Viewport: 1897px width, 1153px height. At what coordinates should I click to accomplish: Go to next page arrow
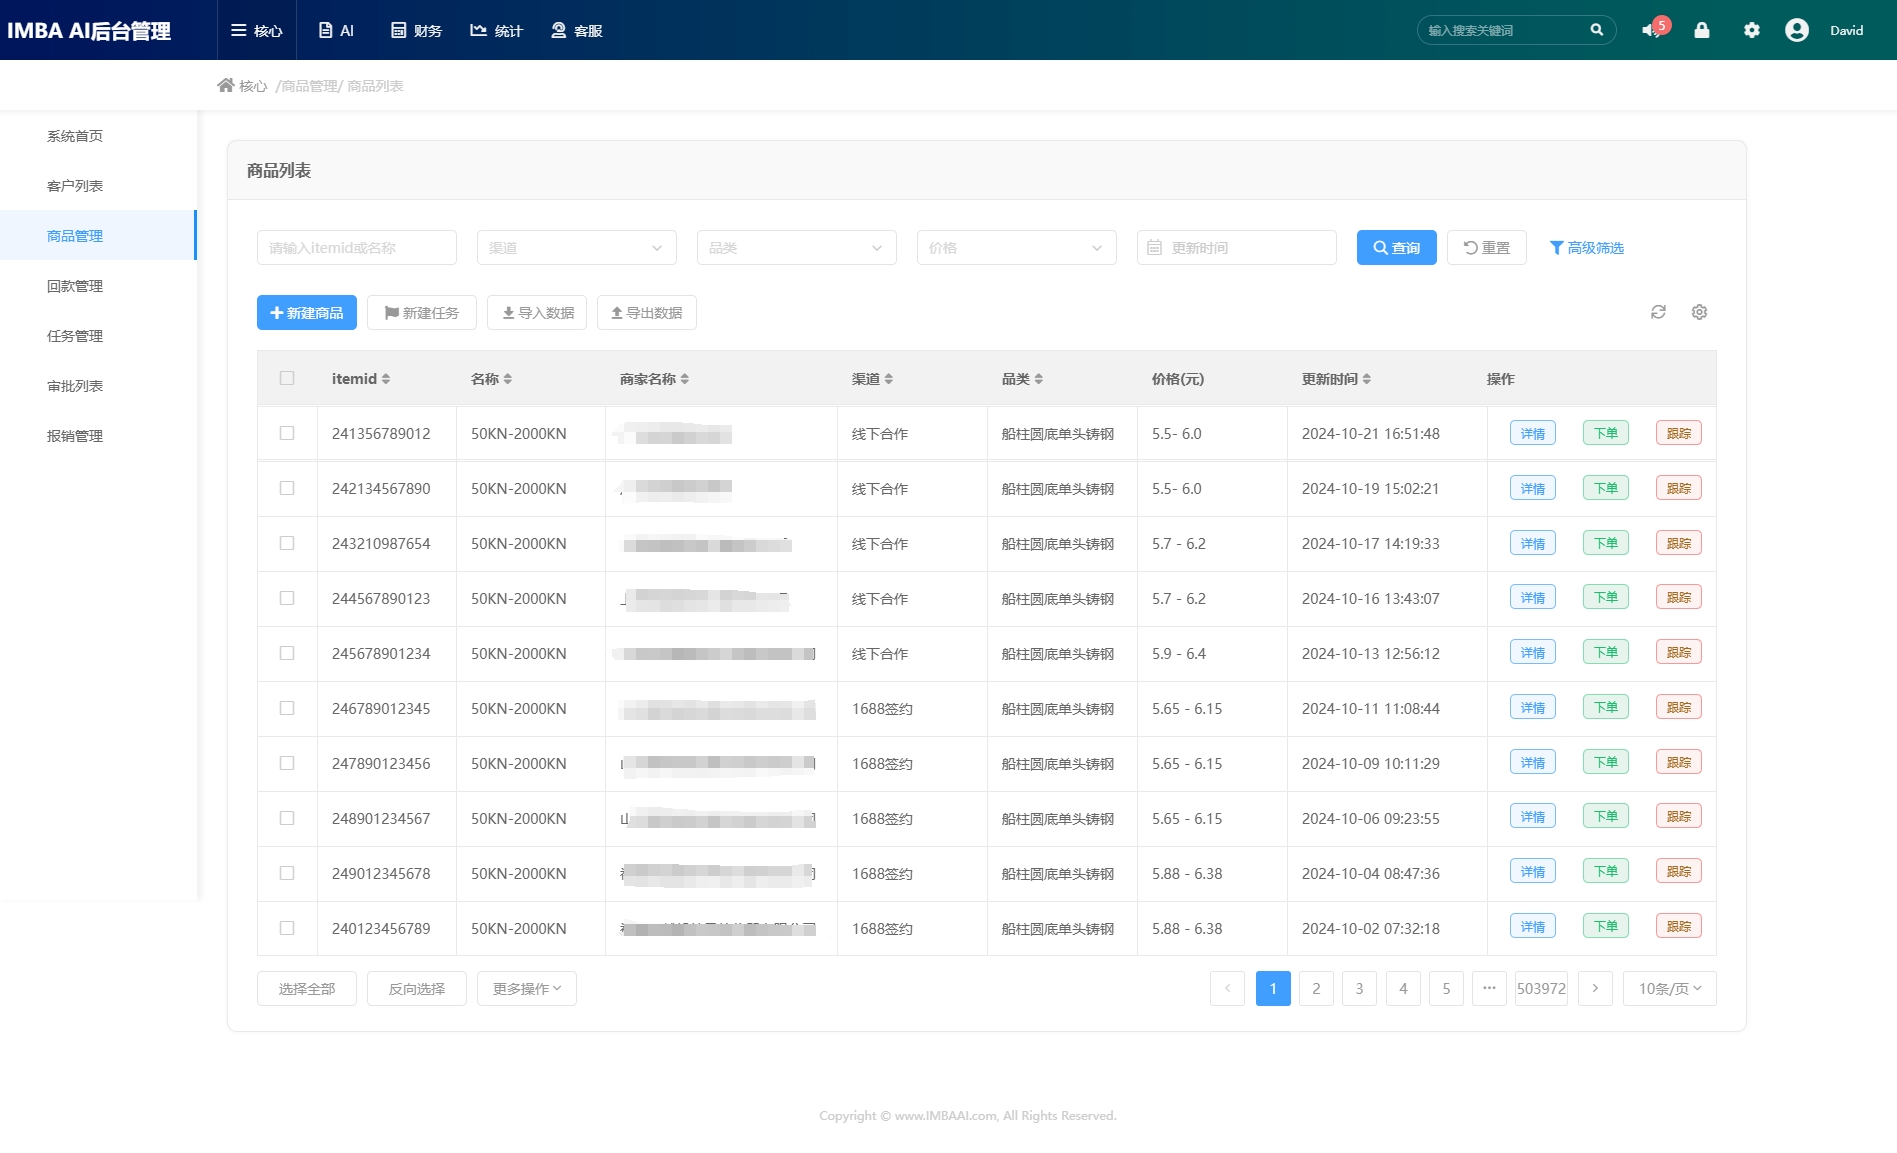click(1595, 988)
